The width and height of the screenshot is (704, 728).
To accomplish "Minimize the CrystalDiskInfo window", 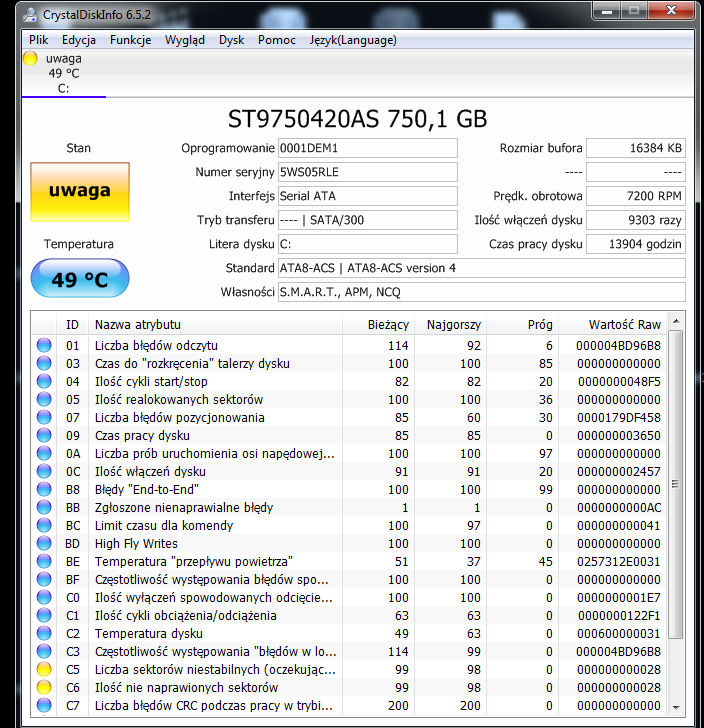I will point(606,11).
